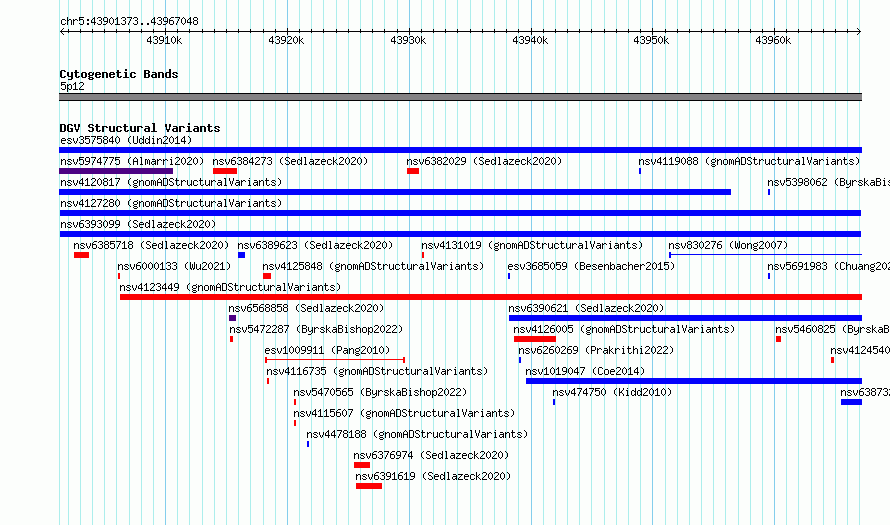
Task: Open nsv830276 (Wong2007) variant
Action: (x=728, y=245)
